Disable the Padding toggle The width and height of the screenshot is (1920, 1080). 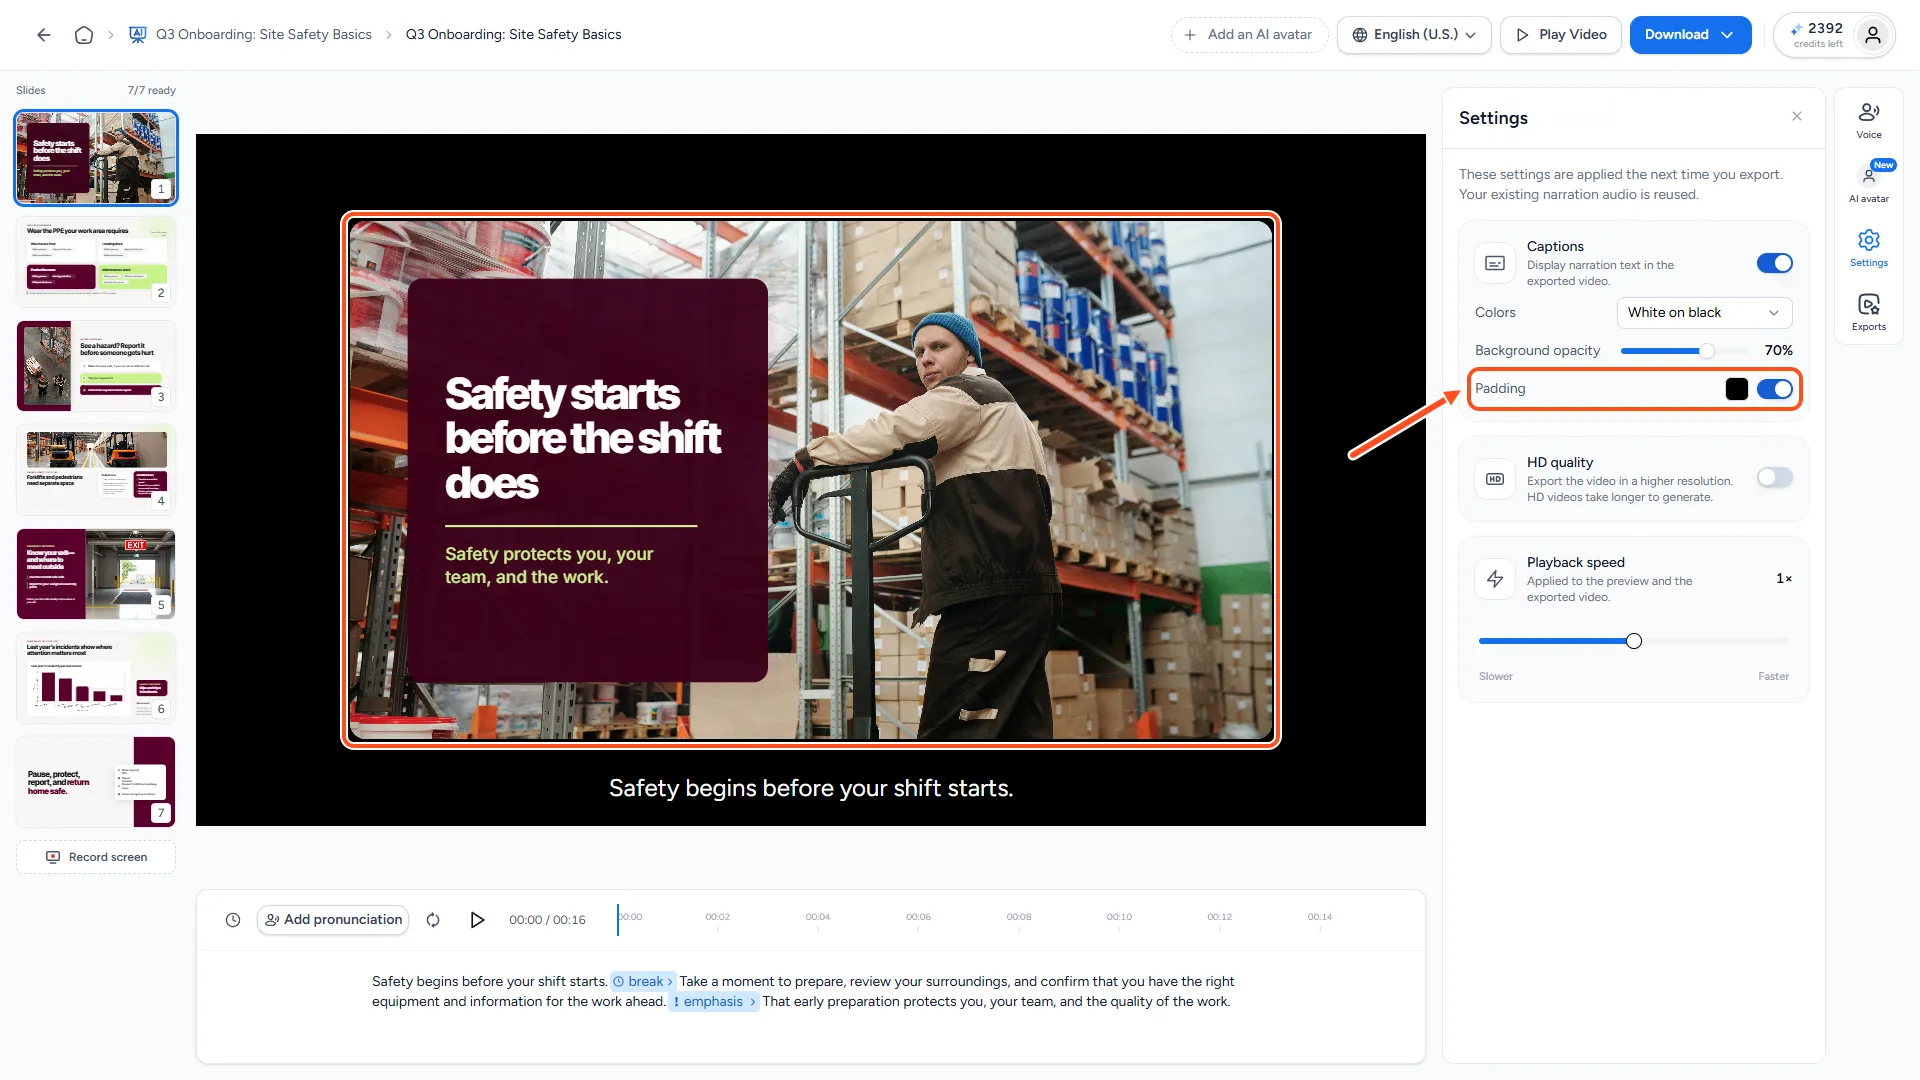[1775, 389]
